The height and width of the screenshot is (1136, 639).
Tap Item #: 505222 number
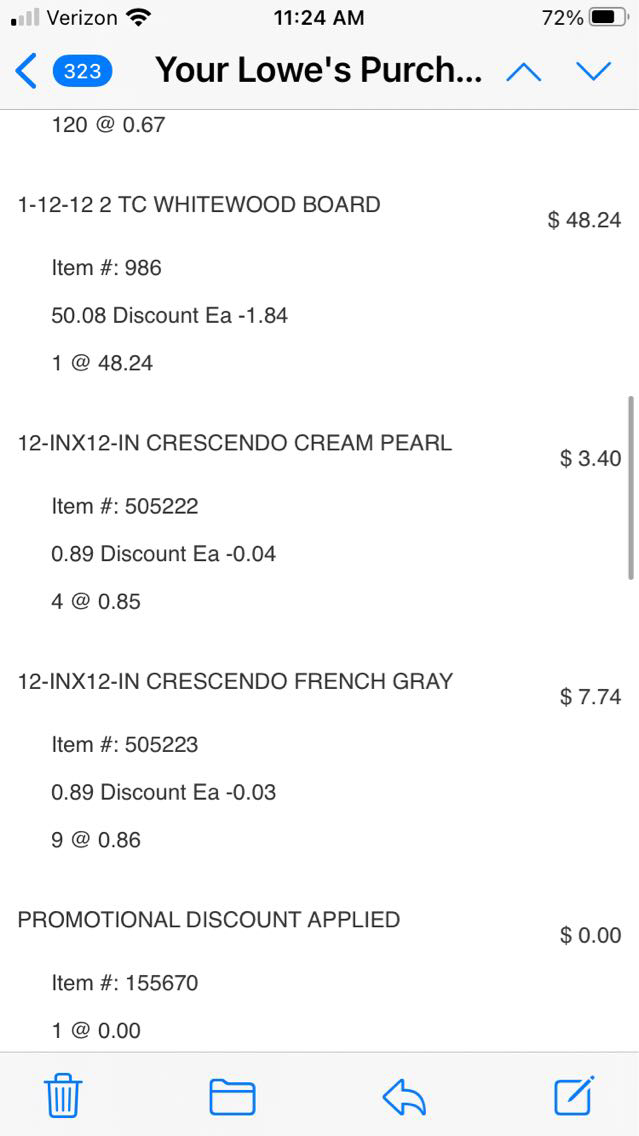(125, 506)
